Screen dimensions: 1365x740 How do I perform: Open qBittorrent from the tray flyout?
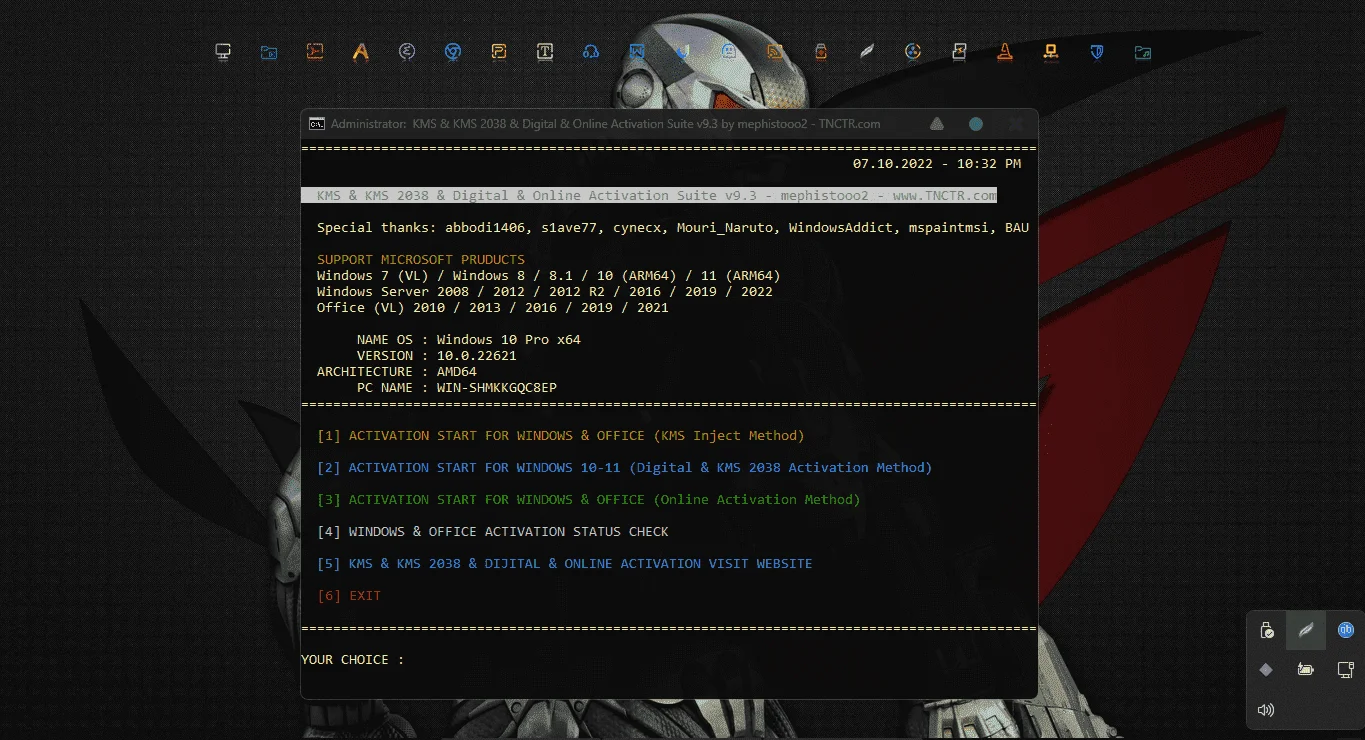click(x=1346, y=630)
